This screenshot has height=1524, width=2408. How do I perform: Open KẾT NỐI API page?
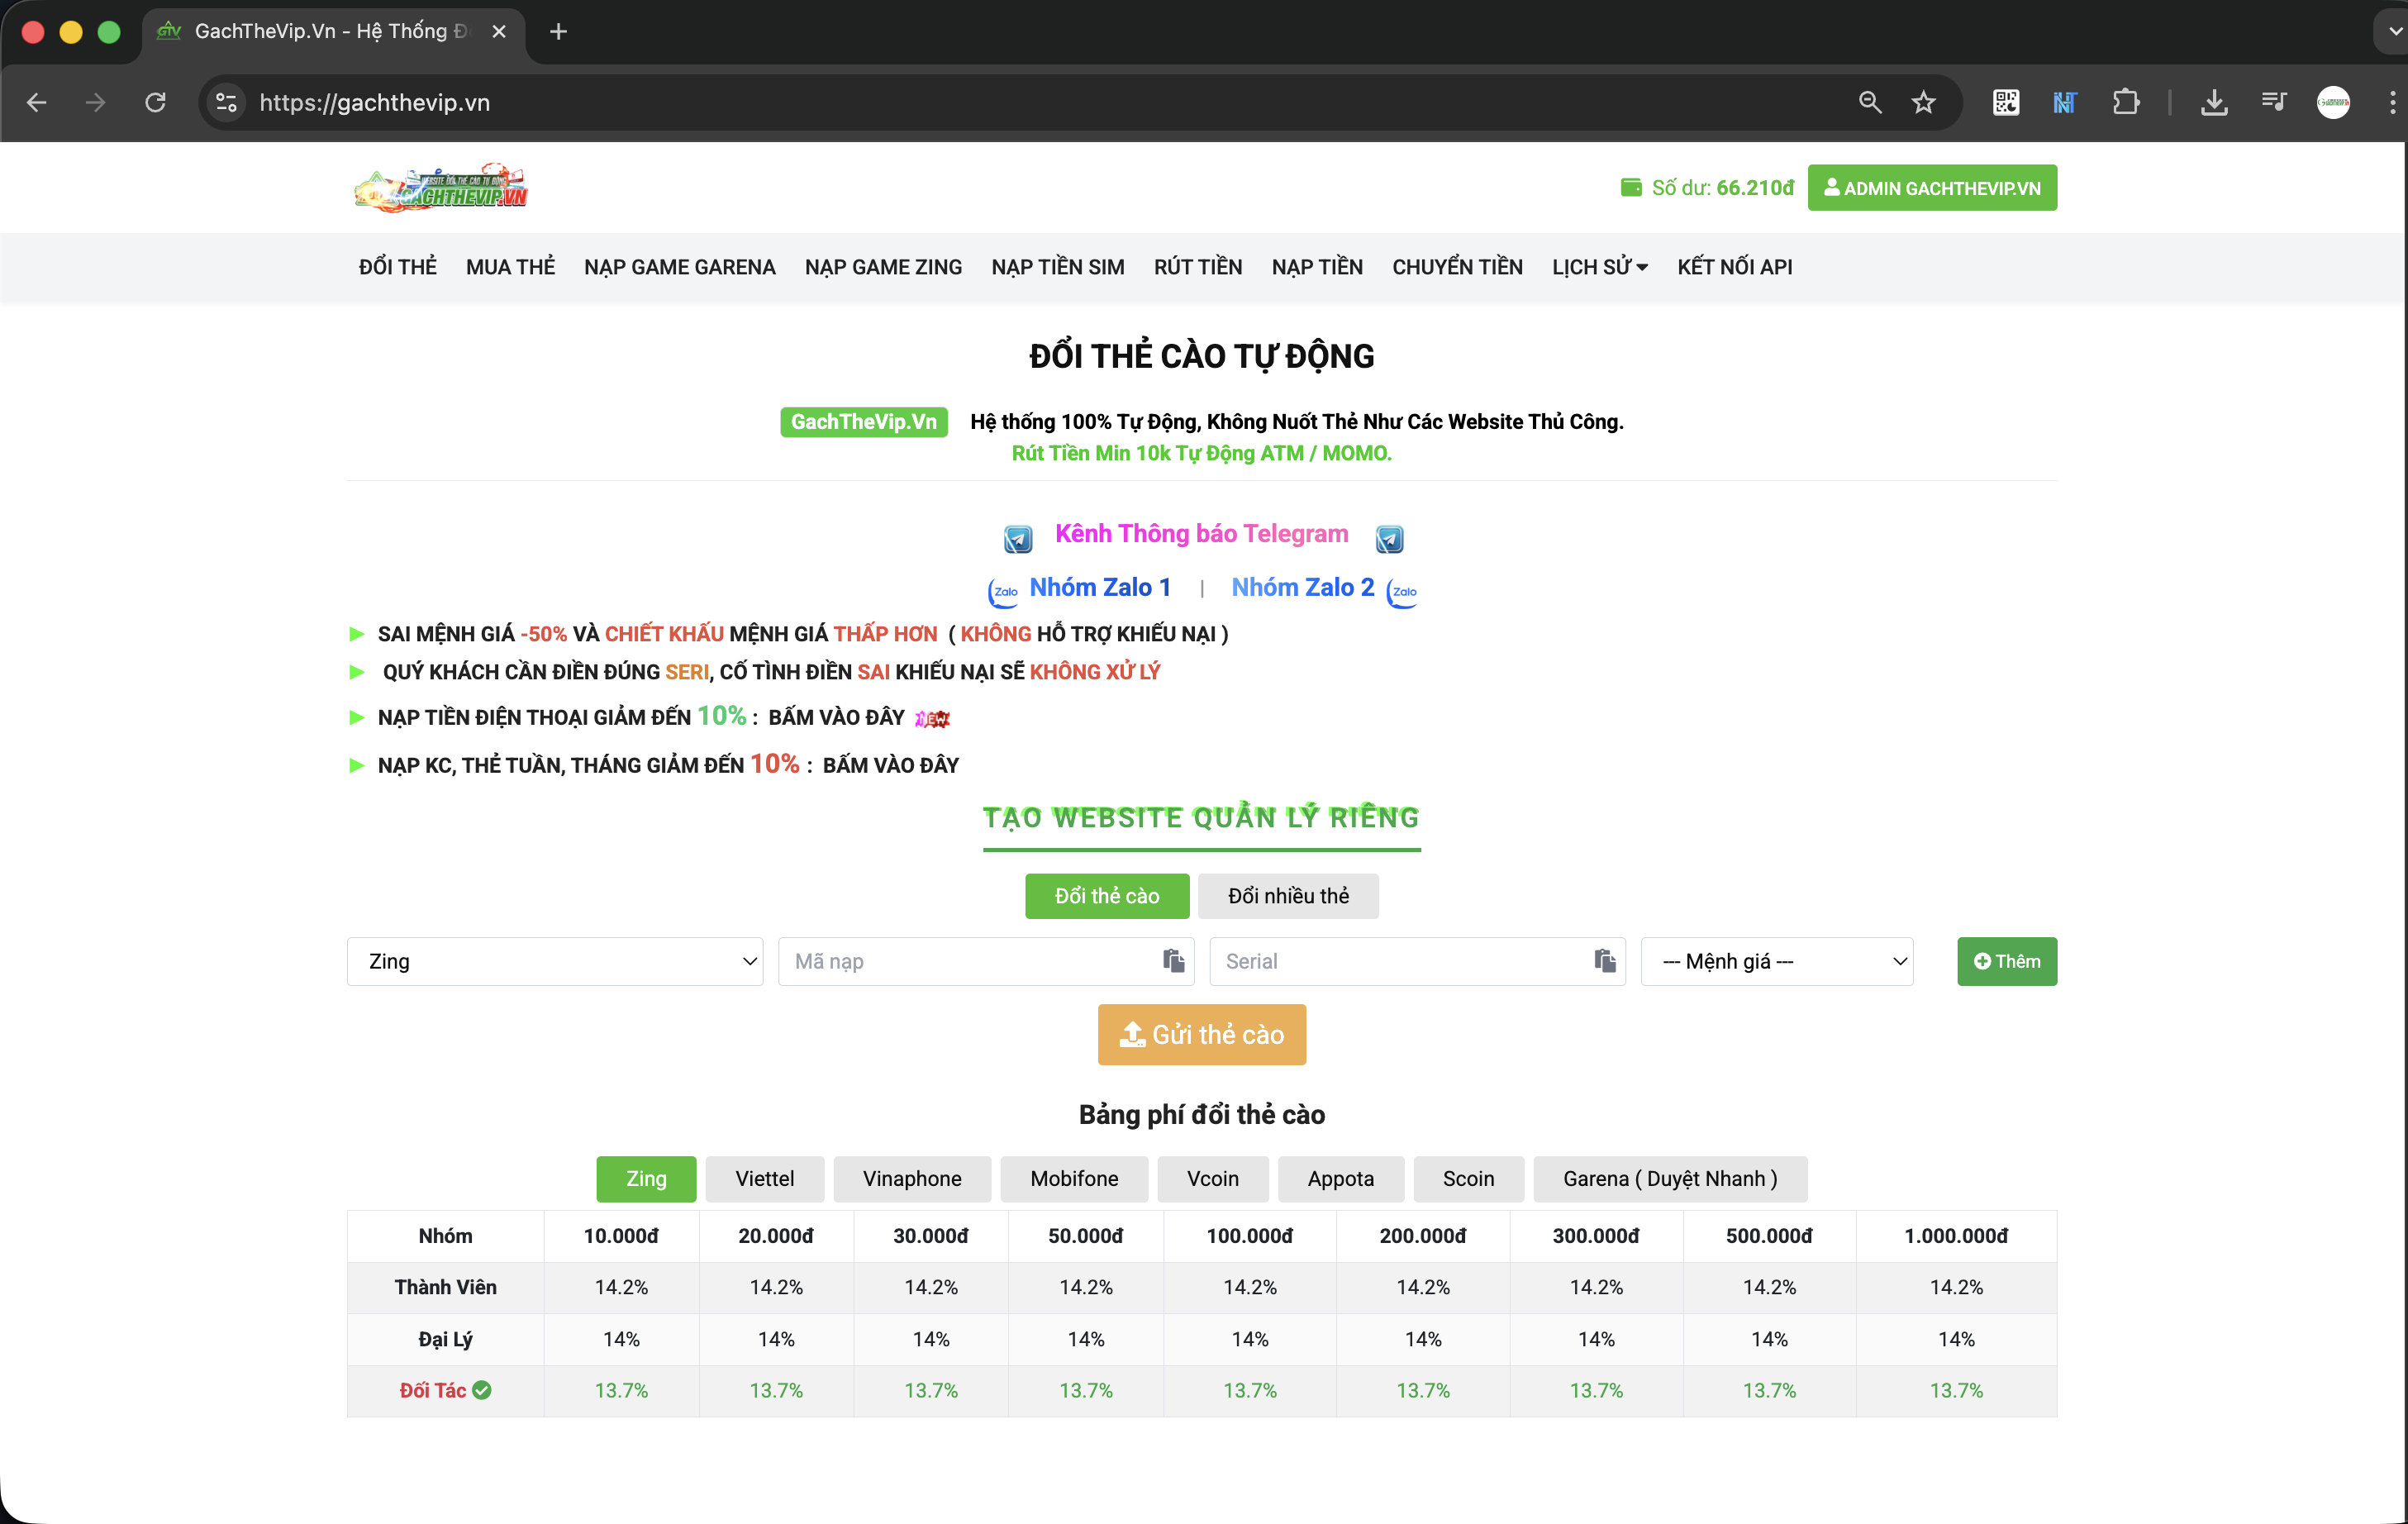click(x=1735, y=267)
